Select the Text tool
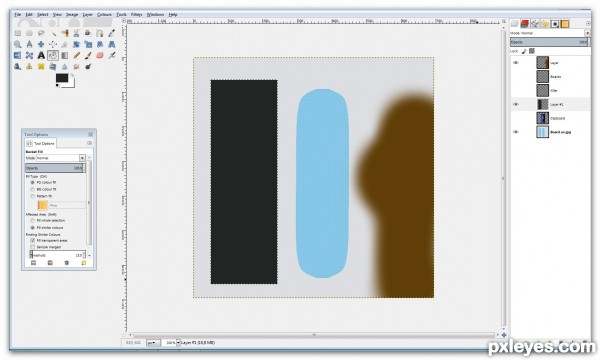This screenshot has width=600, height=360. click(x=41, y=55)
